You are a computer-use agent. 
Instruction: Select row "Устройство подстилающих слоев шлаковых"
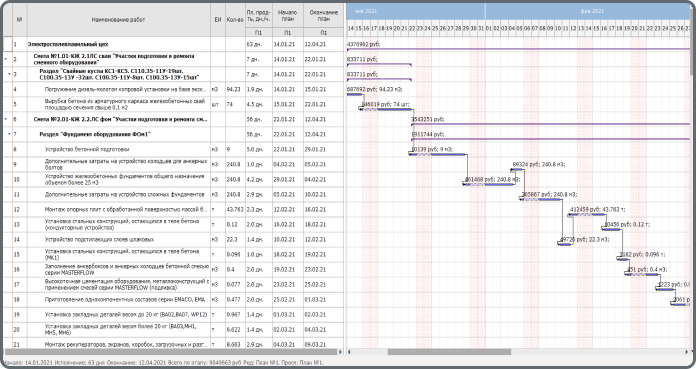(173, 239)
